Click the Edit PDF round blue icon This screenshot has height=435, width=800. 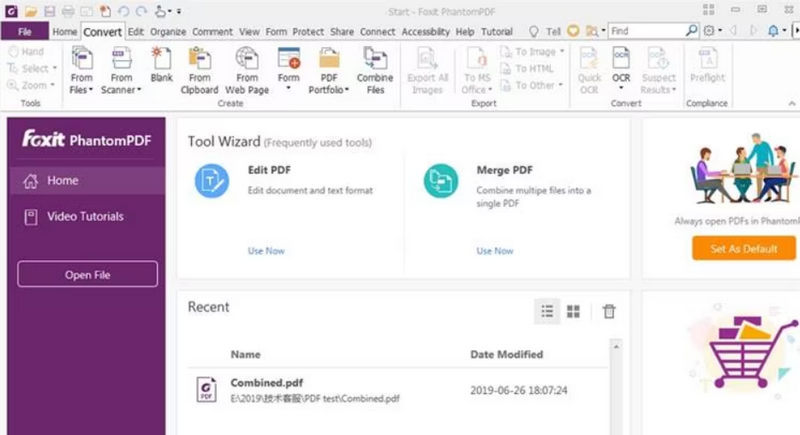pyautogui.click(x=212, y=181)
